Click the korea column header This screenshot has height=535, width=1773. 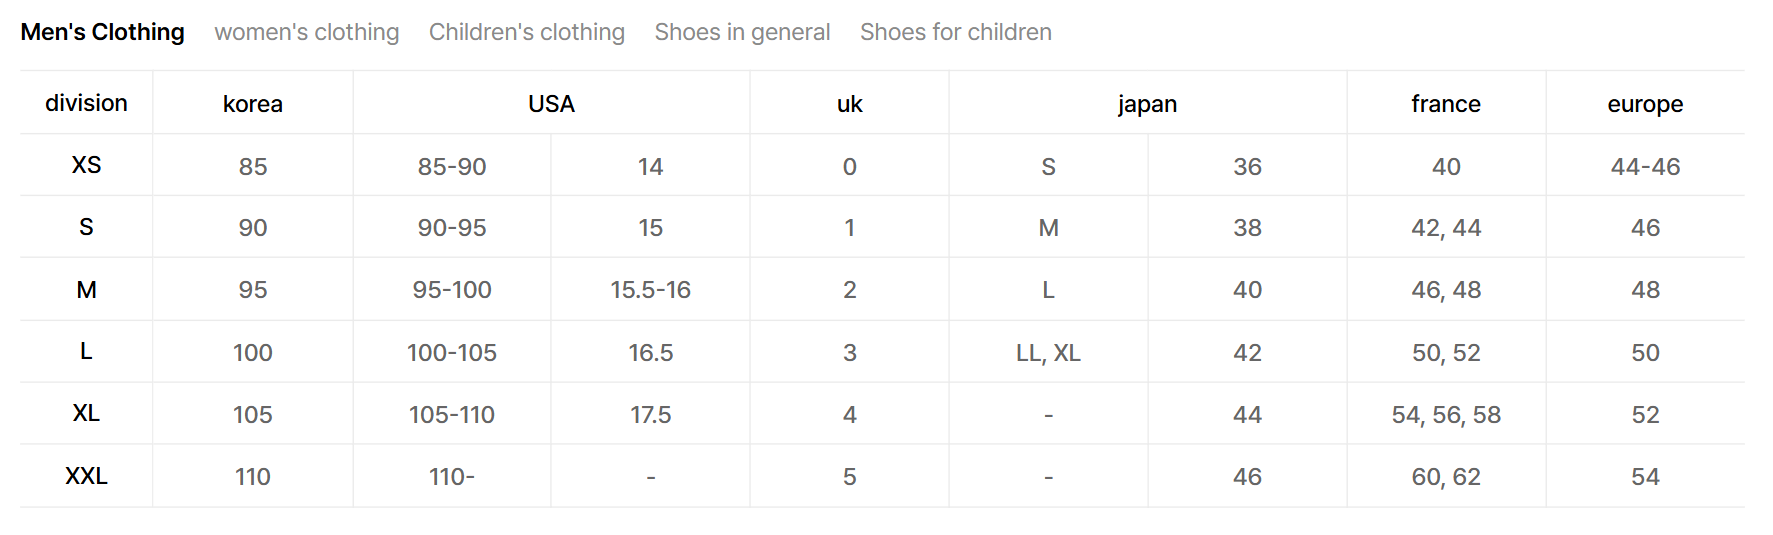tap(252, 104)
